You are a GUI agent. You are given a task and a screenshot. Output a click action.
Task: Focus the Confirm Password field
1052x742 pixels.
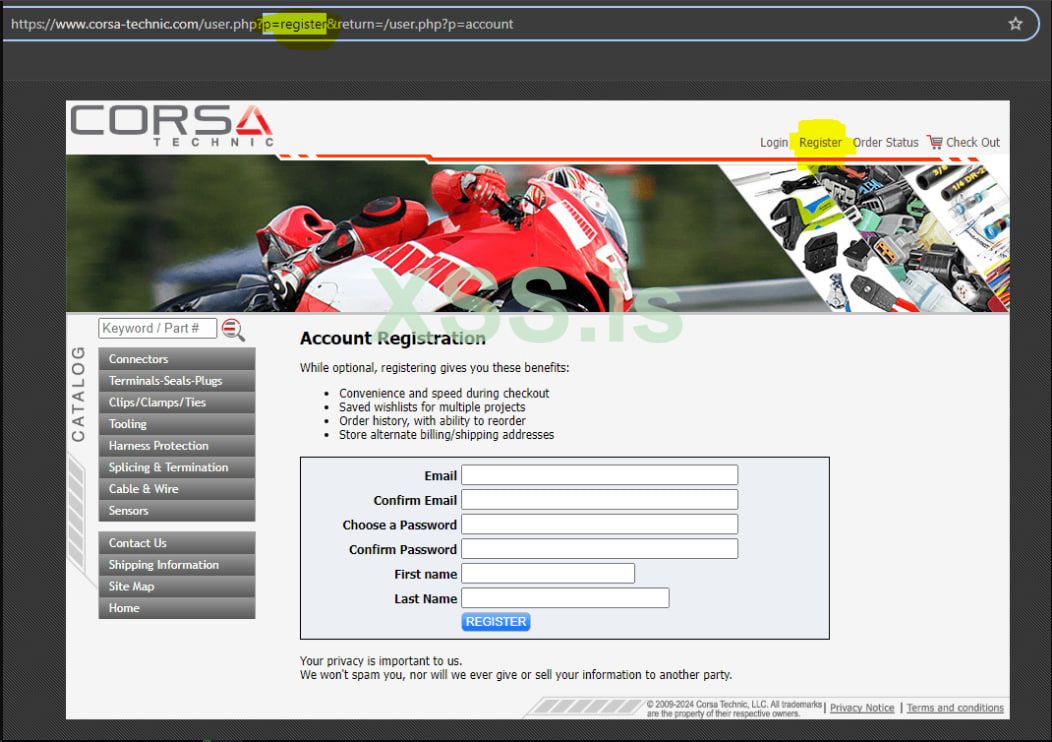599,549
